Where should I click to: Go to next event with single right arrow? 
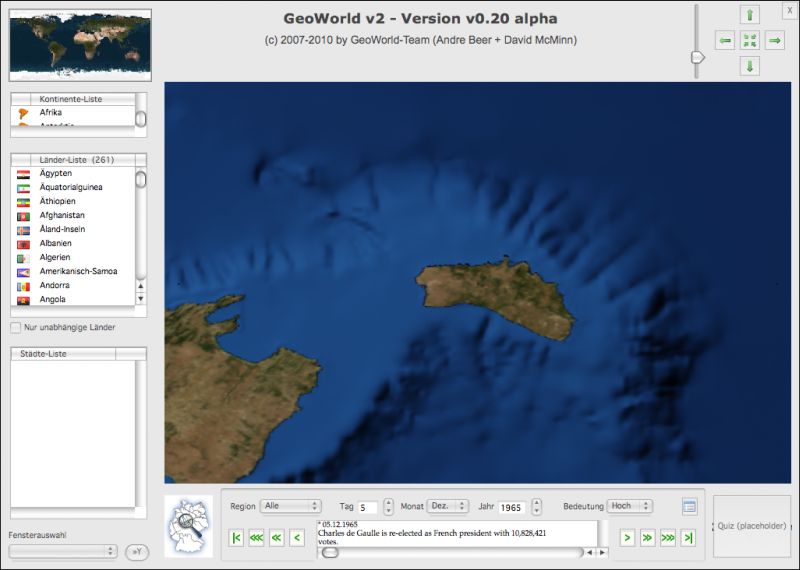click(x=627, y=537)
